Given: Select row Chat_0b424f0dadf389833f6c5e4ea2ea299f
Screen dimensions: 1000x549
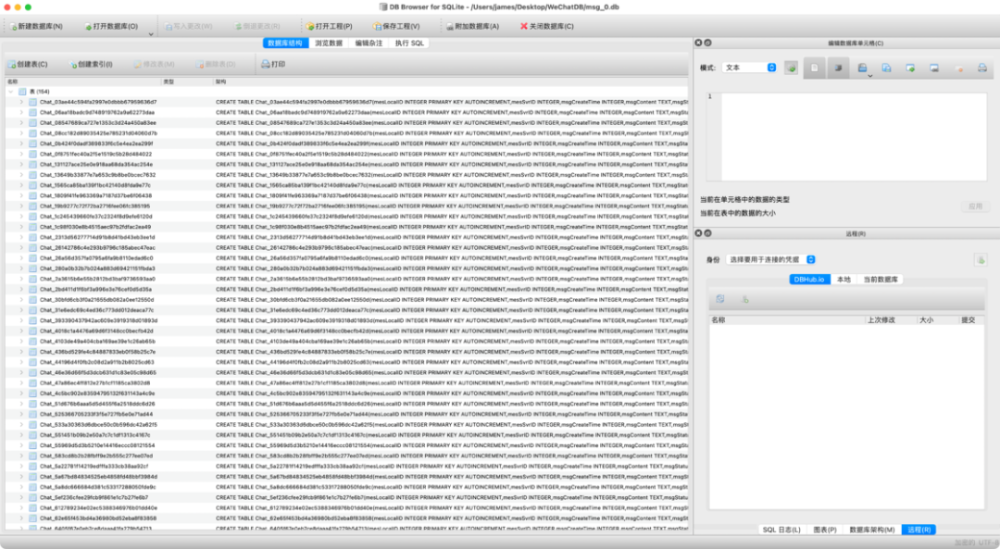Looking at the screenshot, I should tap(346, 143).
